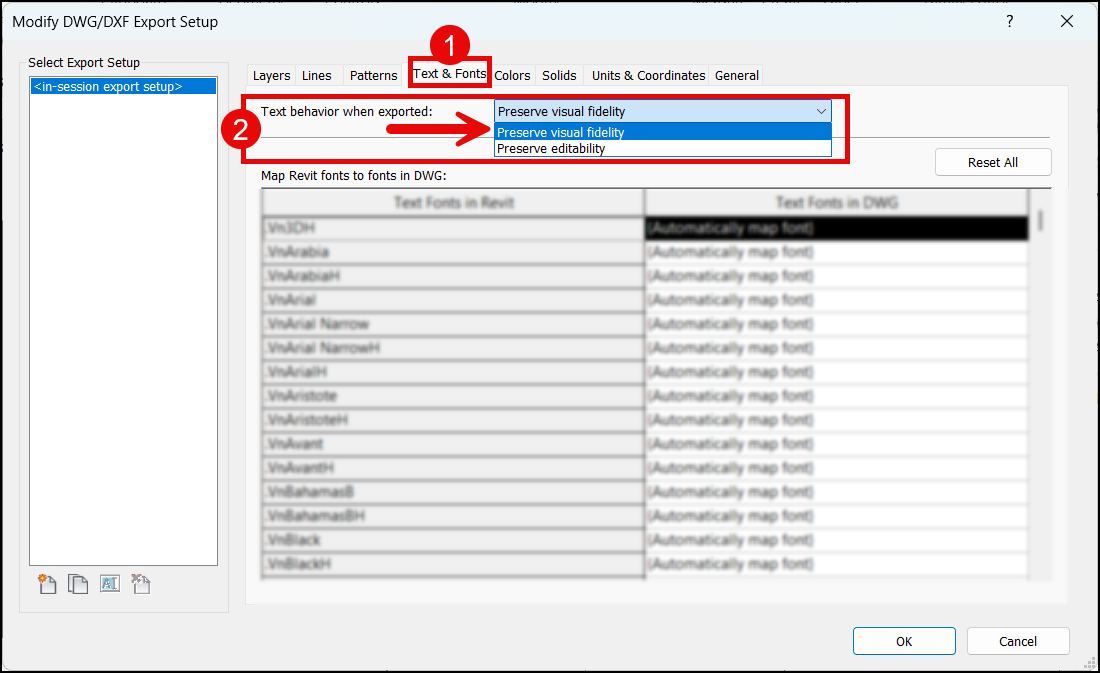
Task: Select the .VnArabiaH font row
Action: (453, 276)
